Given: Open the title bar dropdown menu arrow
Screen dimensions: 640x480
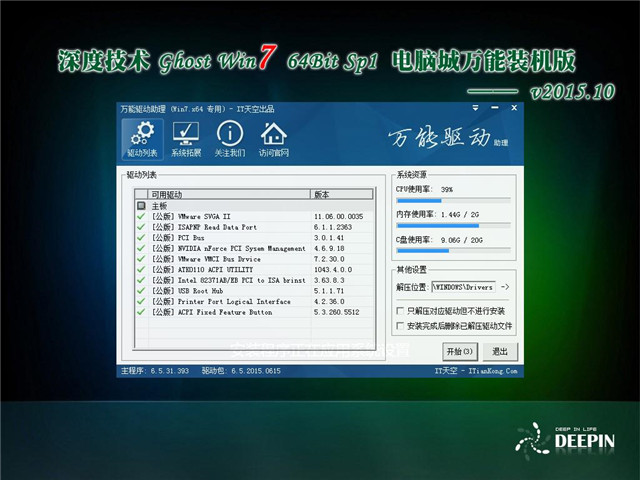Looking at the screenshot, I should pos(475,108).
